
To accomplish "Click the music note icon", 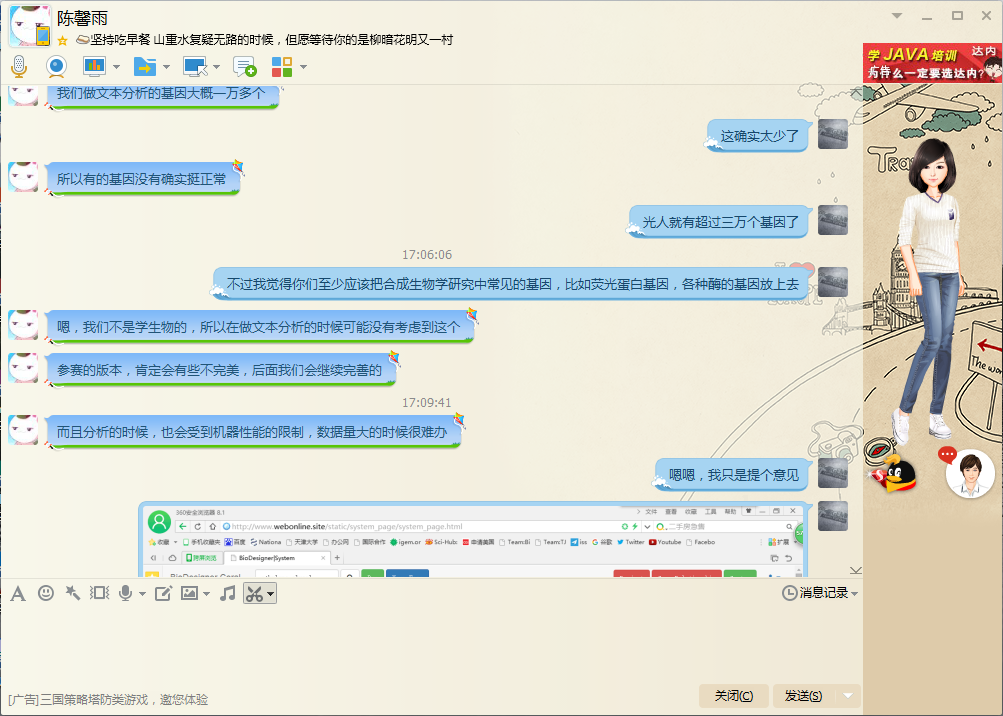I will click(x=227, y=593).
